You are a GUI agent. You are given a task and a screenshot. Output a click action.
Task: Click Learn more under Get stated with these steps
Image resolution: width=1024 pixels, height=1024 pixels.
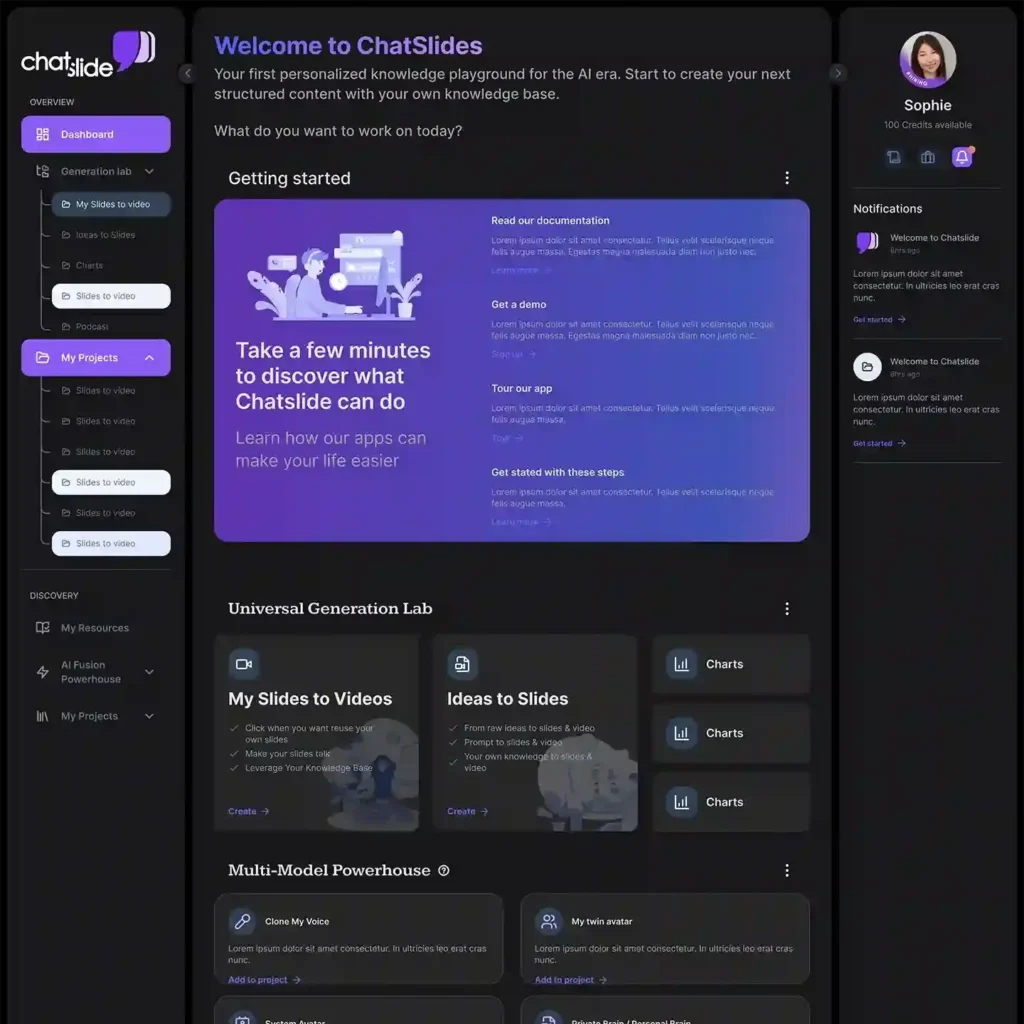[x=521, y=522]
